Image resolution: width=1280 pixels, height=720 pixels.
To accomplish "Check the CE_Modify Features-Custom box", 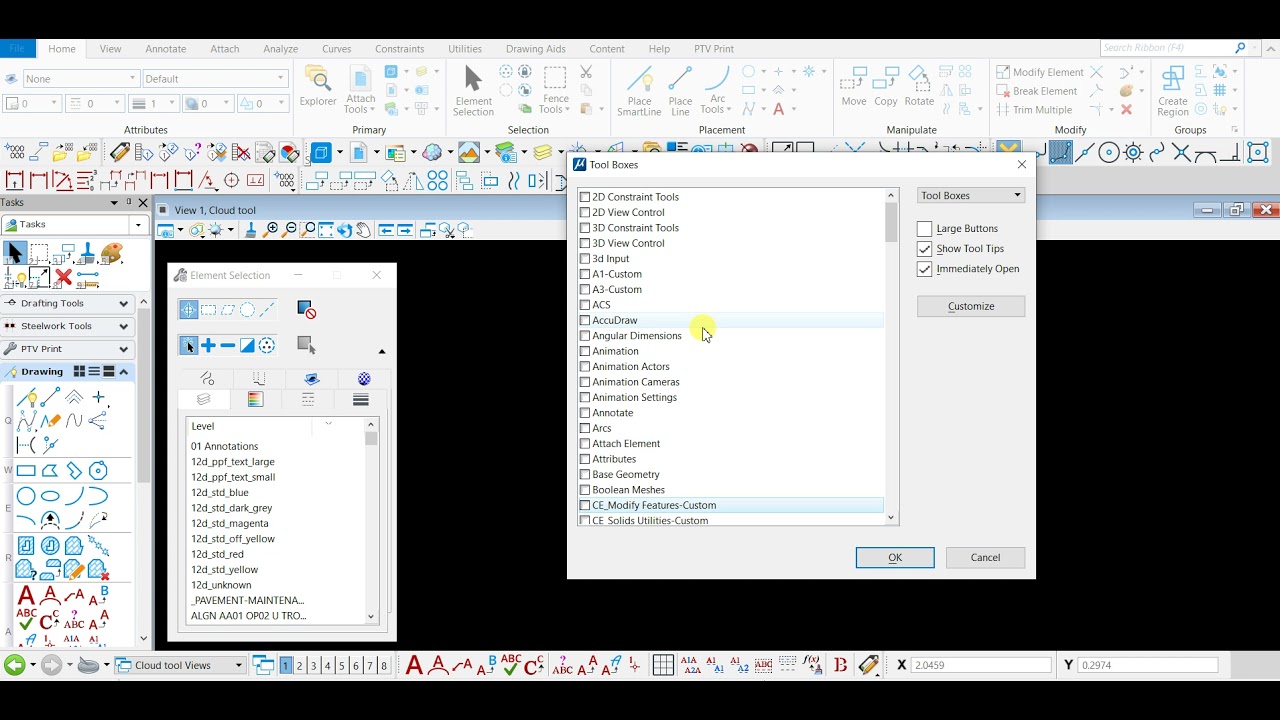I will (x=585, y=505).
